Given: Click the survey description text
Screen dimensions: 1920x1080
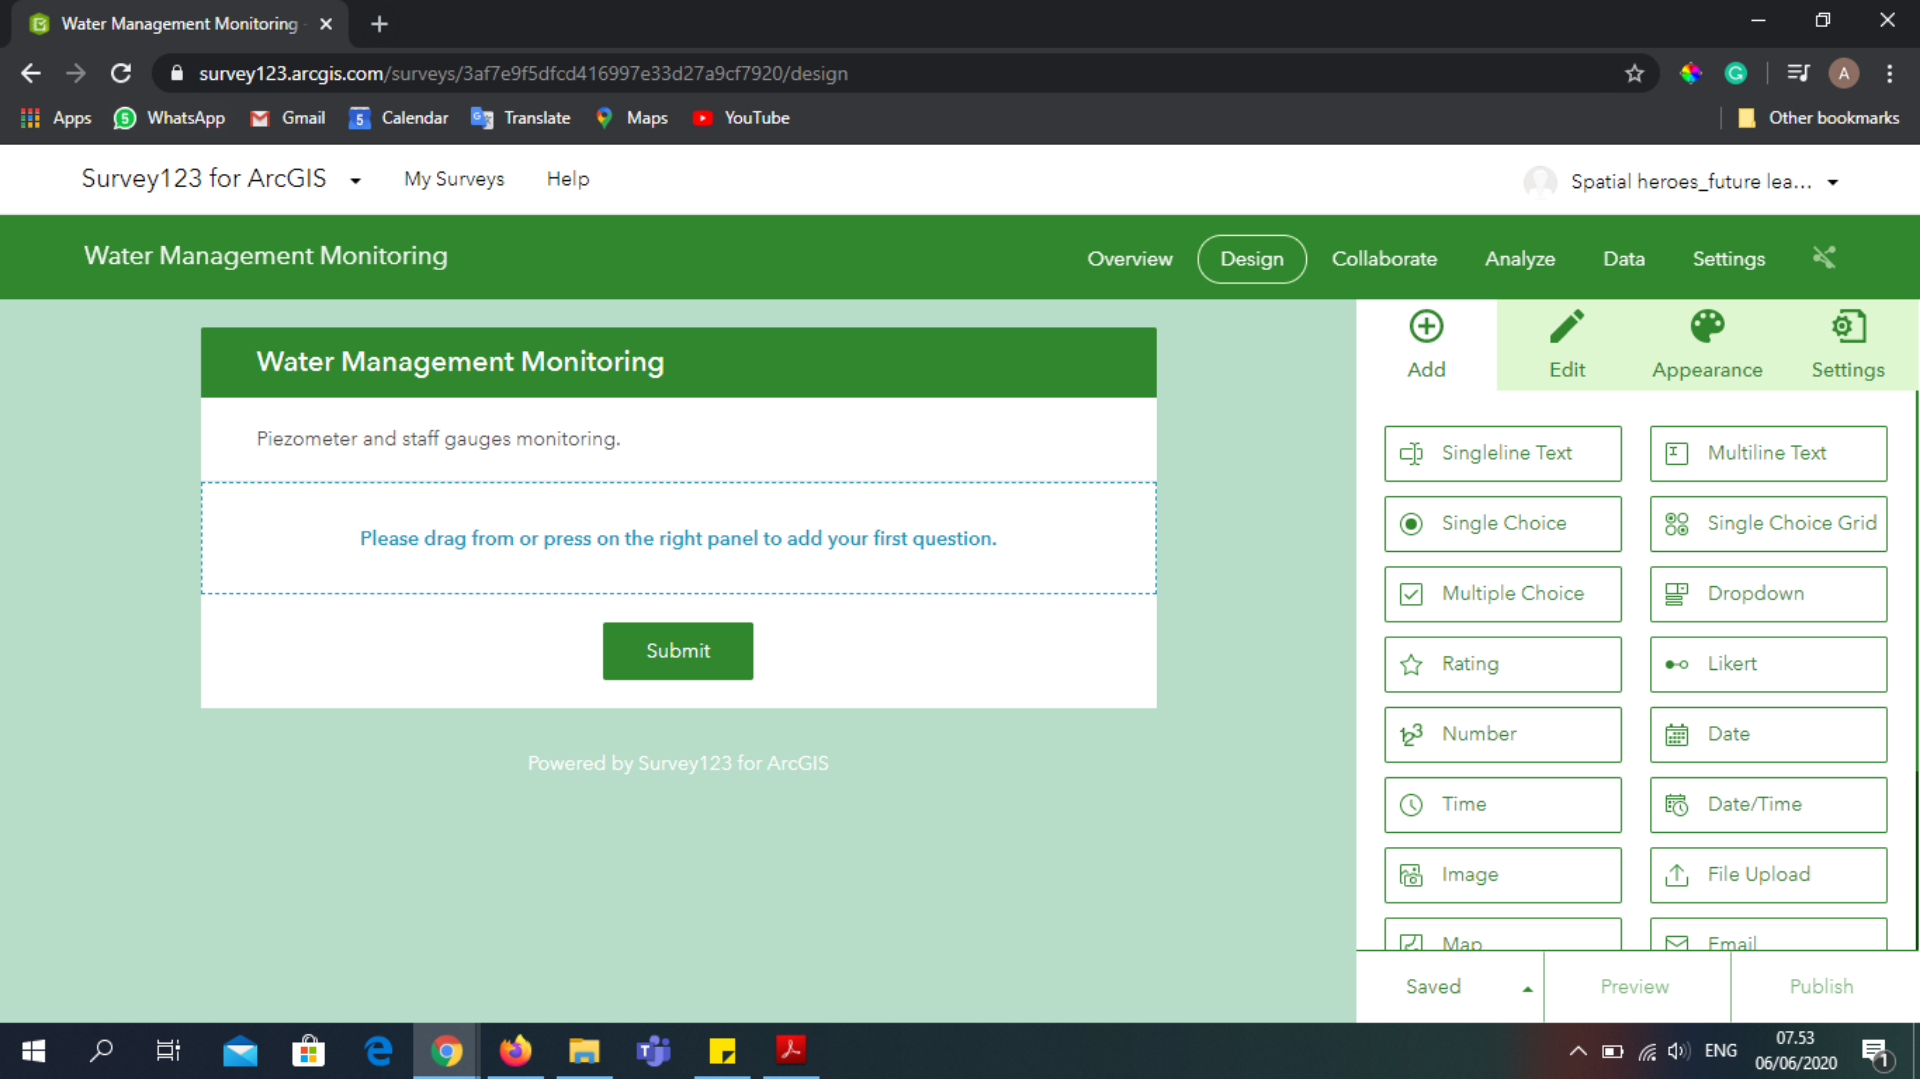Looking at the screenshot, I should (438, 439).
